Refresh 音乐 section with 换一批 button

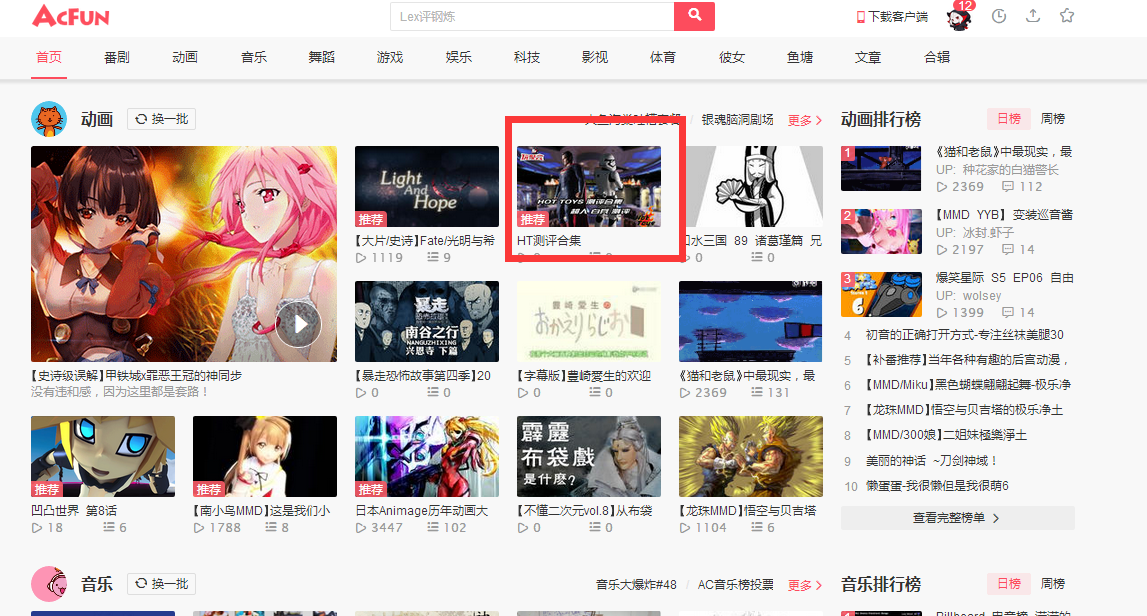162,584
